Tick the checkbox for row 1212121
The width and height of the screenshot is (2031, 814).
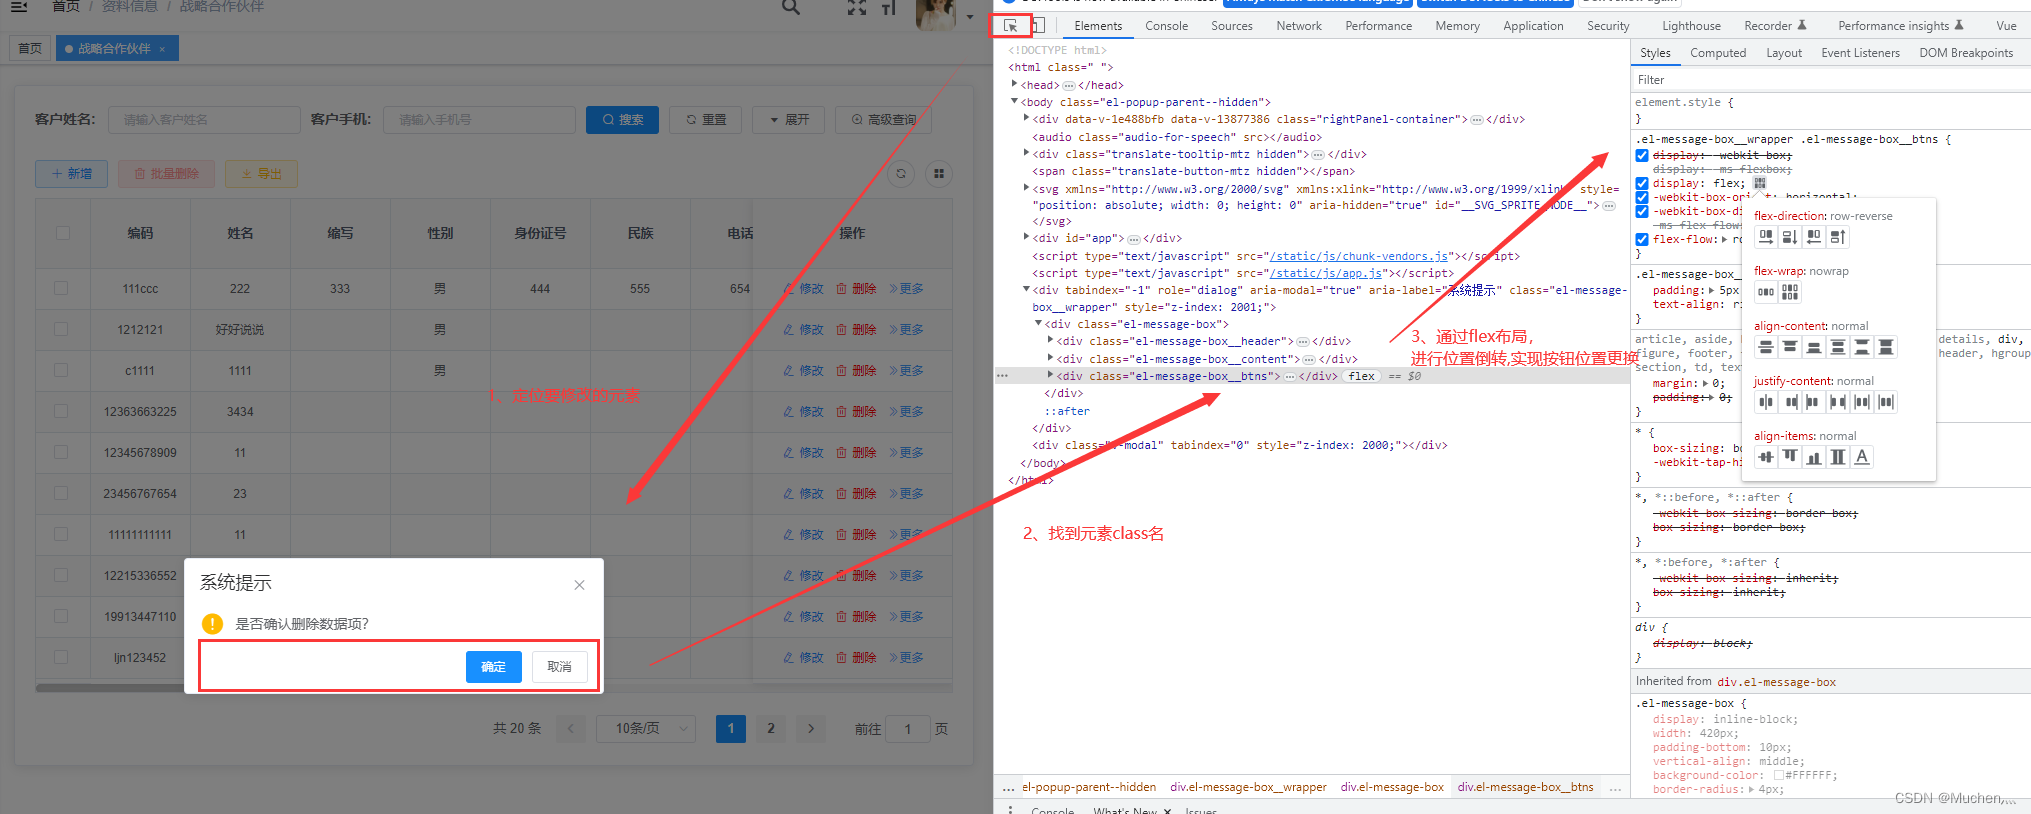tap(61, 329)
